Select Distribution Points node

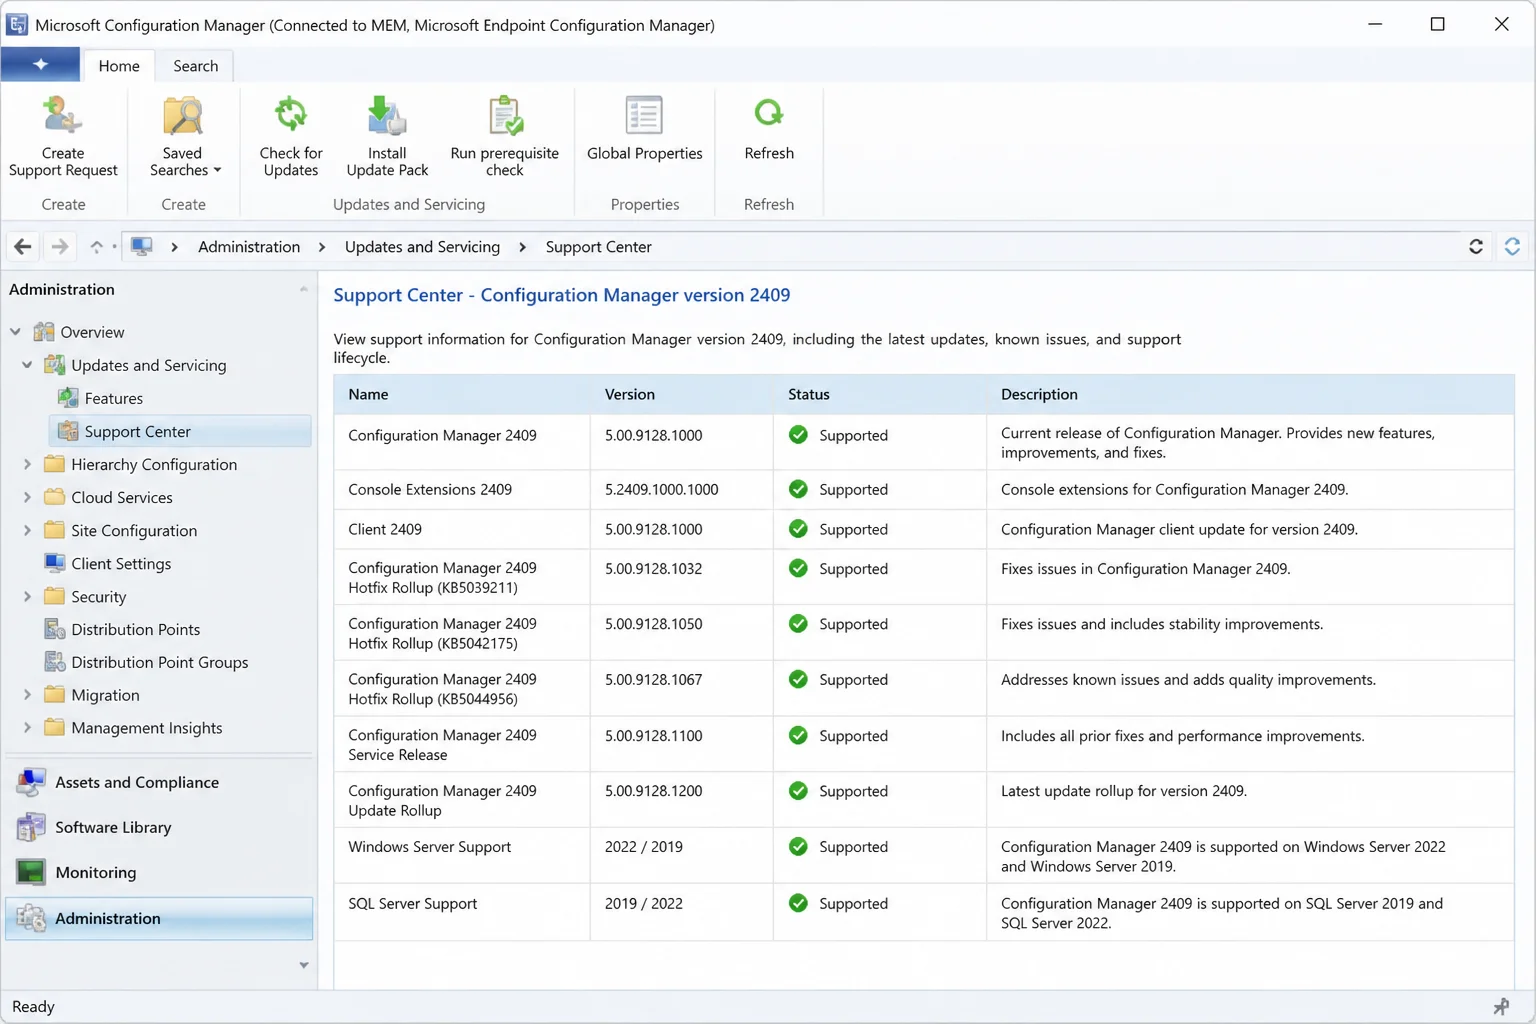pos(135,629)
